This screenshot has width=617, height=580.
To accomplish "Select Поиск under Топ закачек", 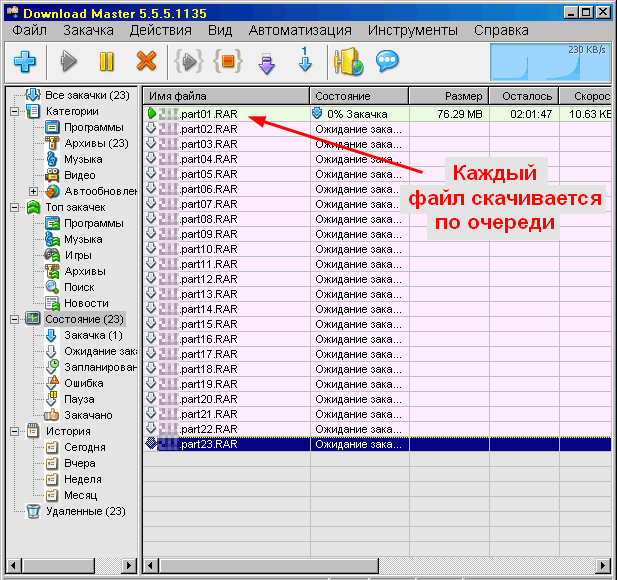I will point(79,287).
